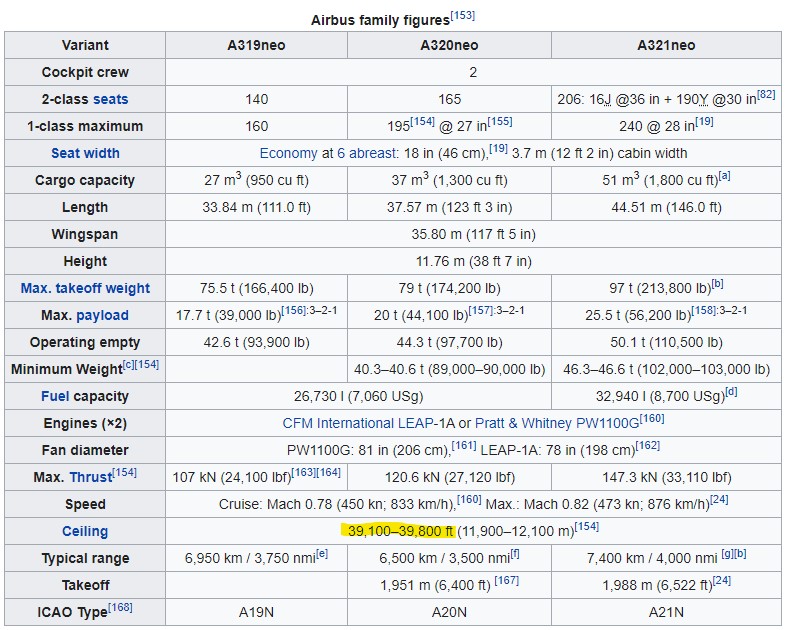Follow the 'Pratt & Whitney PW1100G' link

click(x=557, y=424)
